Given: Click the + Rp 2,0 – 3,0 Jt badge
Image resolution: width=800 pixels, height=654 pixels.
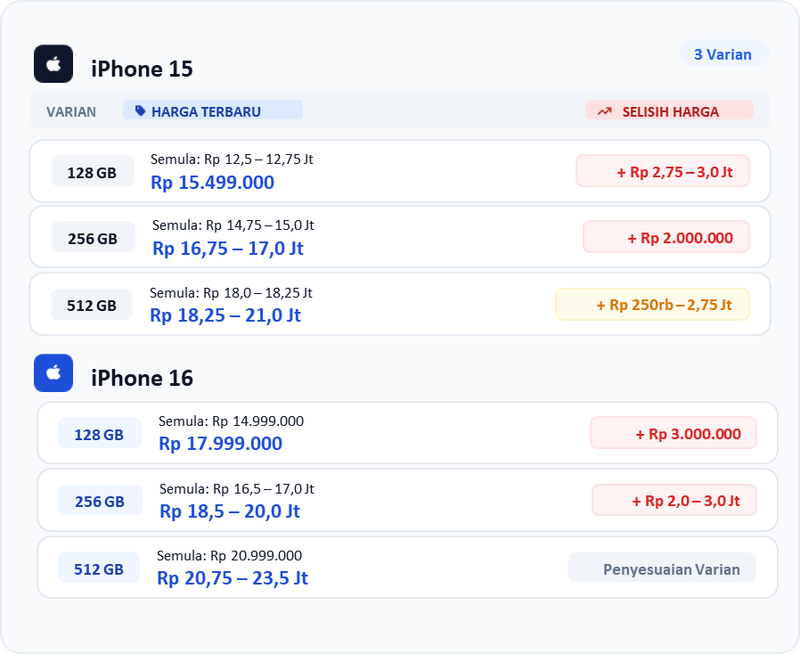Looking at the screenshot, I should pyautogui.click(x=674, y=500).
